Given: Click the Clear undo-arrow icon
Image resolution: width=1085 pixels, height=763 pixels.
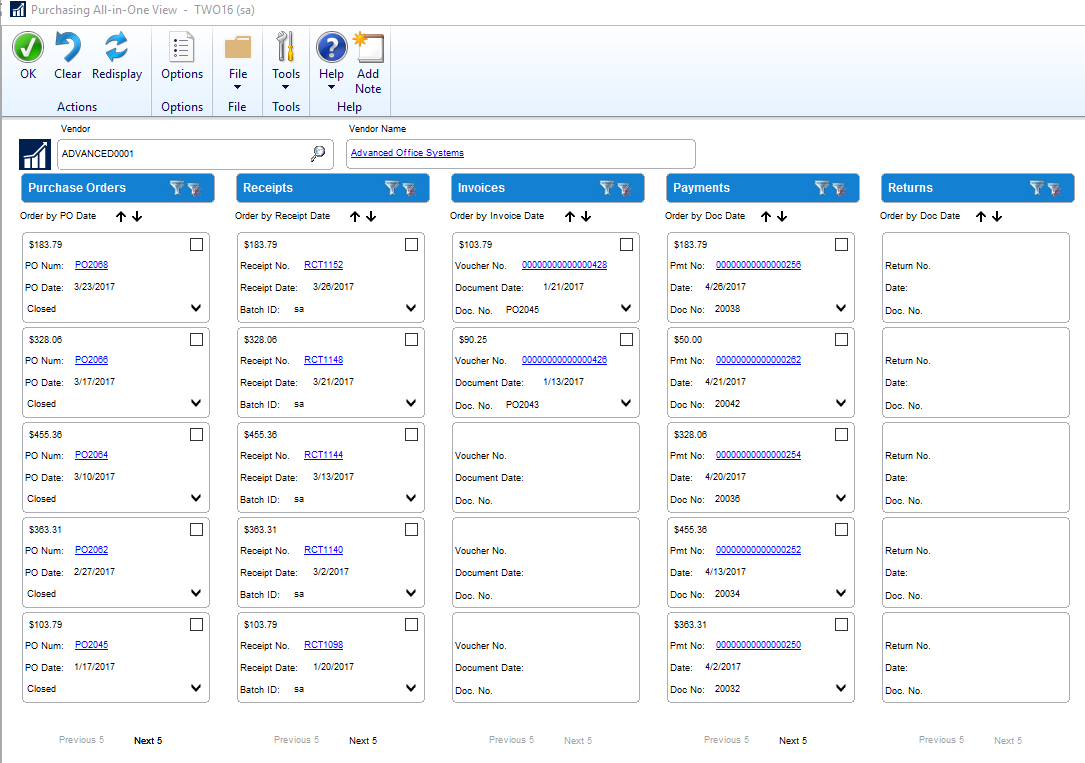Looking at the screenshot, I should click(68, 48).
